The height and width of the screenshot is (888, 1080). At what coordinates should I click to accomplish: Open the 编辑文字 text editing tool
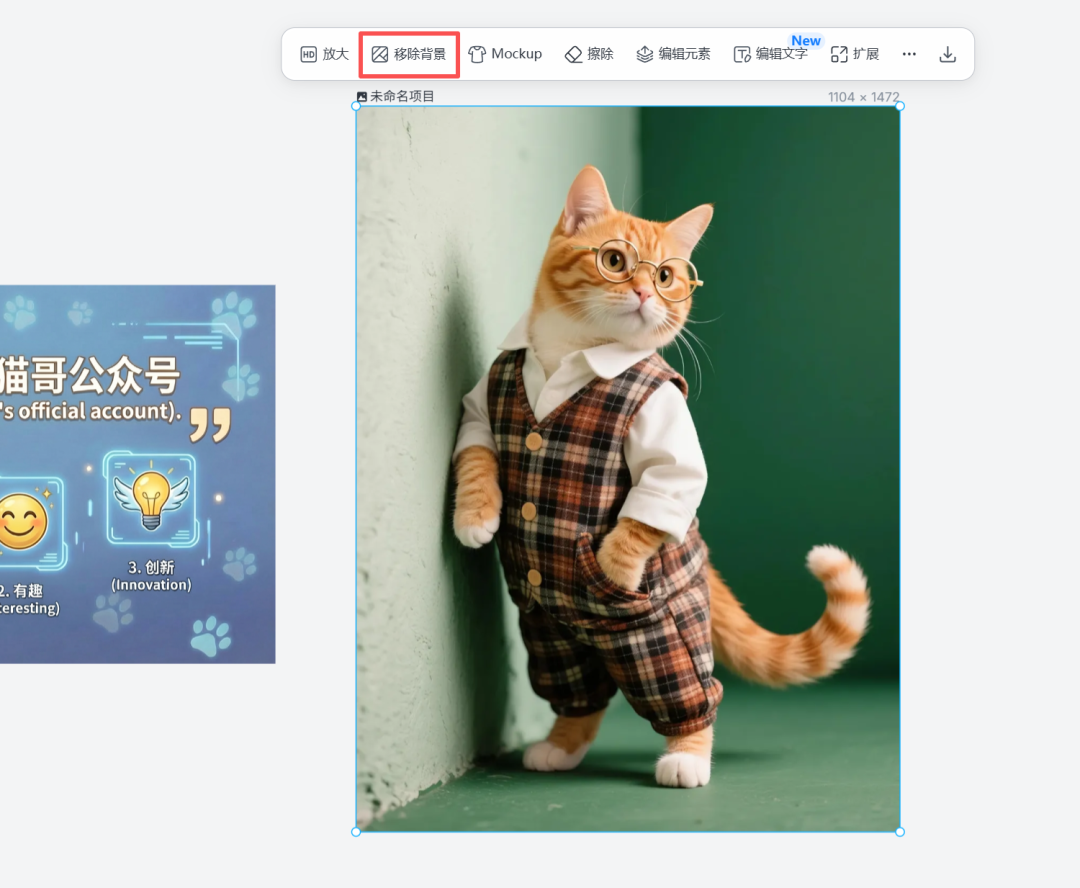(771, 54)
